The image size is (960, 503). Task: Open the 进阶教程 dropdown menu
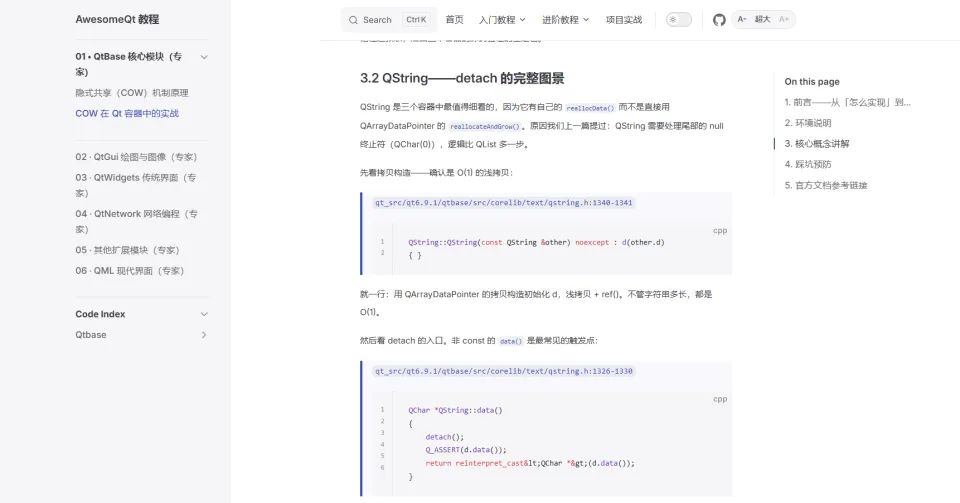565,20
